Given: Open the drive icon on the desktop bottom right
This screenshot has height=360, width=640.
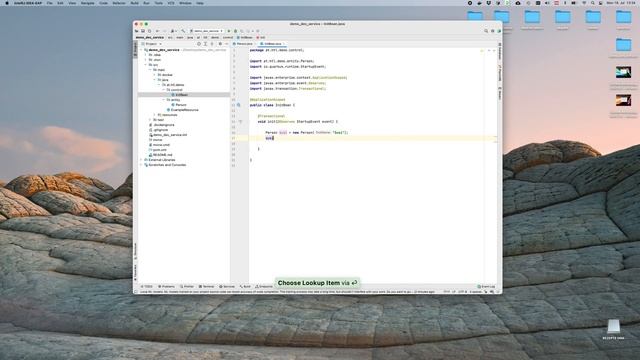Looking at the screenshot, I should pos(613,327).
